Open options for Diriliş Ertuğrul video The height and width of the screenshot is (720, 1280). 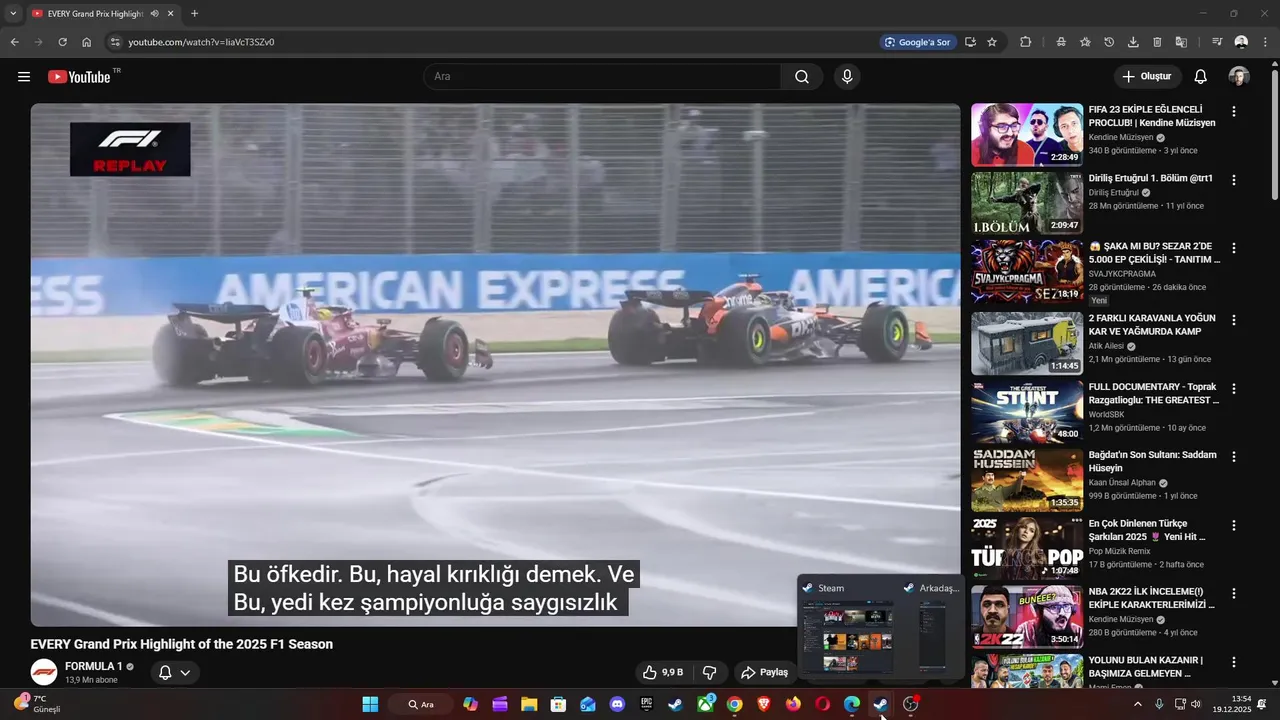[1234, 180]
